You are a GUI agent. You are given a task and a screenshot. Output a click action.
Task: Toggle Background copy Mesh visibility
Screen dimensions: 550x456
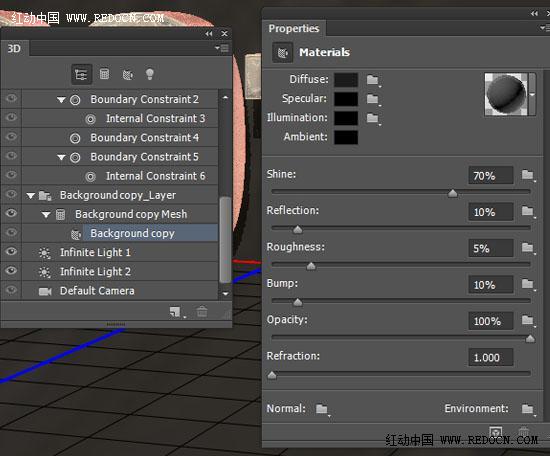11,213
